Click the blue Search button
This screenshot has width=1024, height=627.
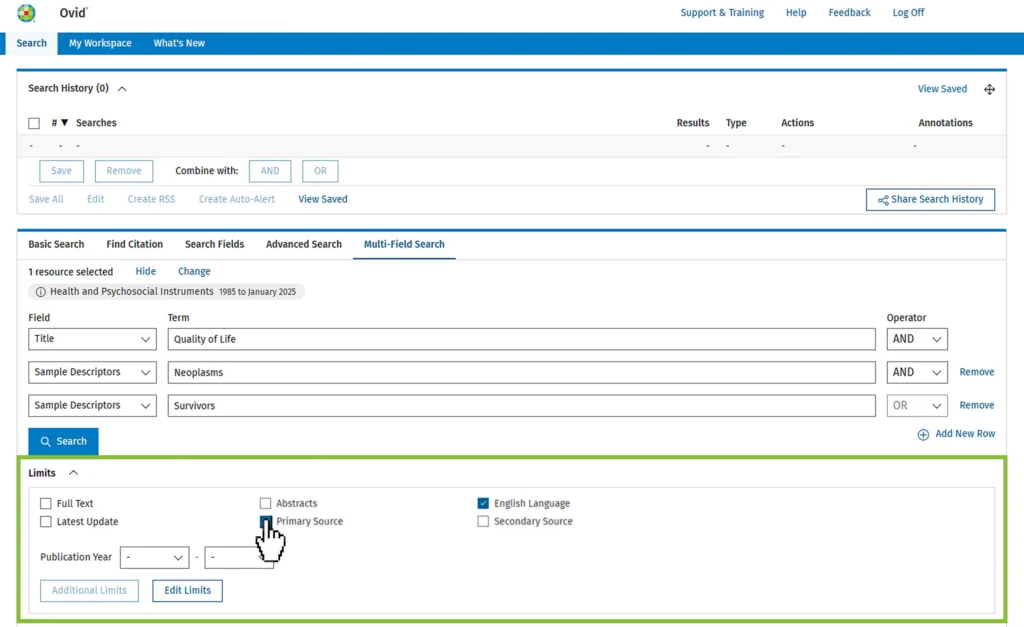point(63,442)
